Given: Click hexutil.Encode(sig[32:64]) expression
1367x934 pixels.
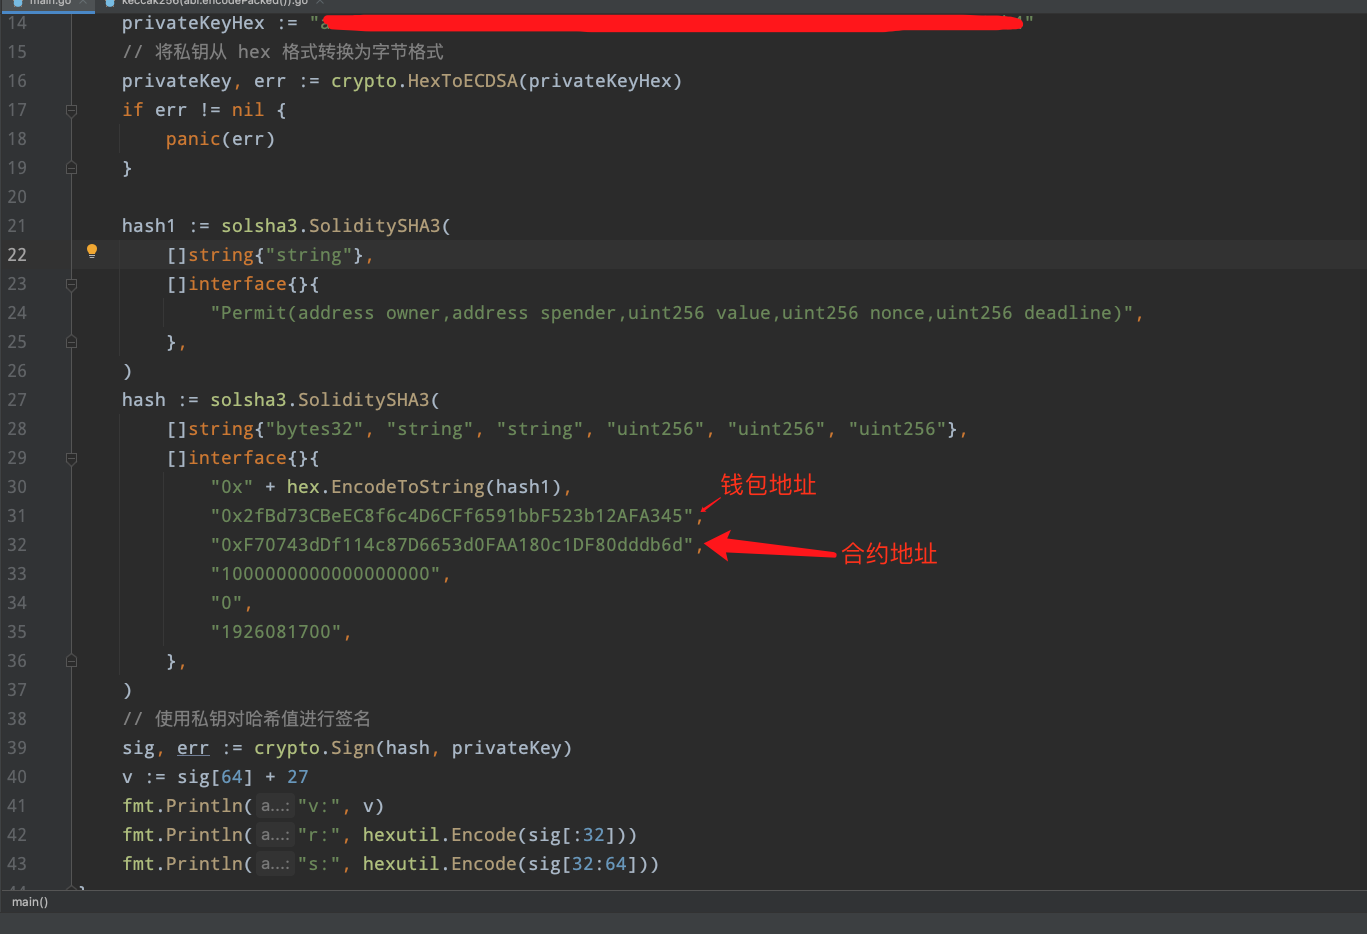Looking at the screenshot, I should (x=505, y=864).
